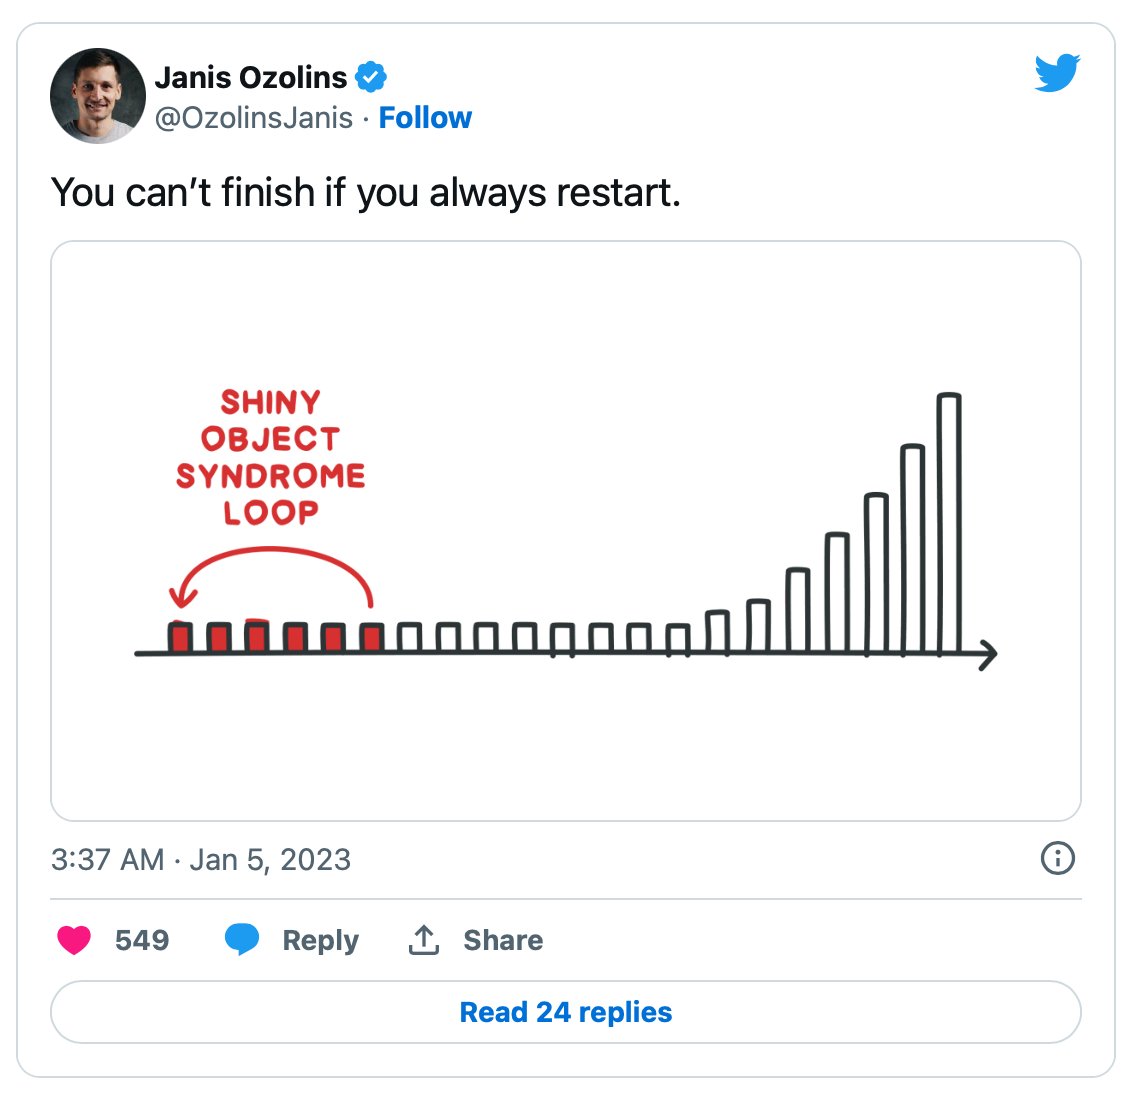The height and width of the screenshot is (1100, 1132).
Task: Click the tallest bar in the chart
Action: [949, 524]
